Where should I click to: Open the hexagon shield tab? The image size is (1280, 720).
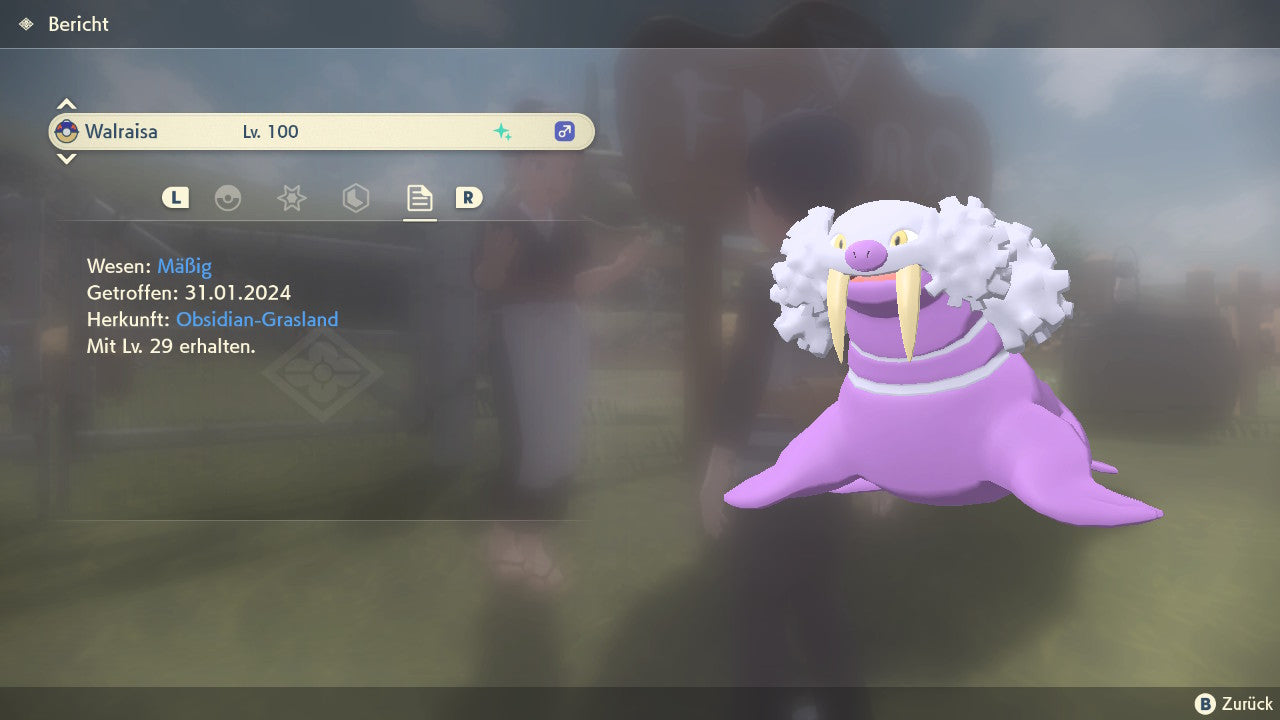(x=355, y=198)
